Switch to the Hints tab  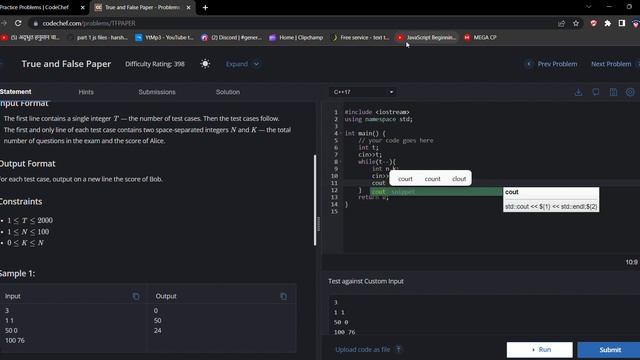(x=86, y=92)
